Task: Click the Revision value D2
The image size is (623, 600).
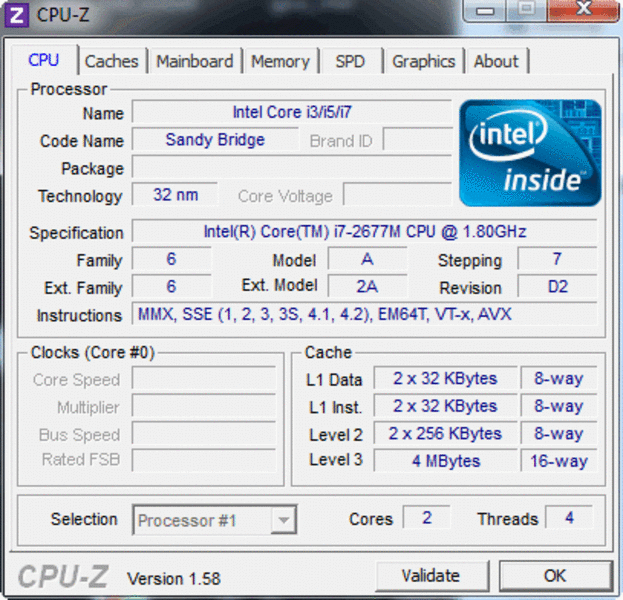Action: pyautogui.click(x=557, y=286)
